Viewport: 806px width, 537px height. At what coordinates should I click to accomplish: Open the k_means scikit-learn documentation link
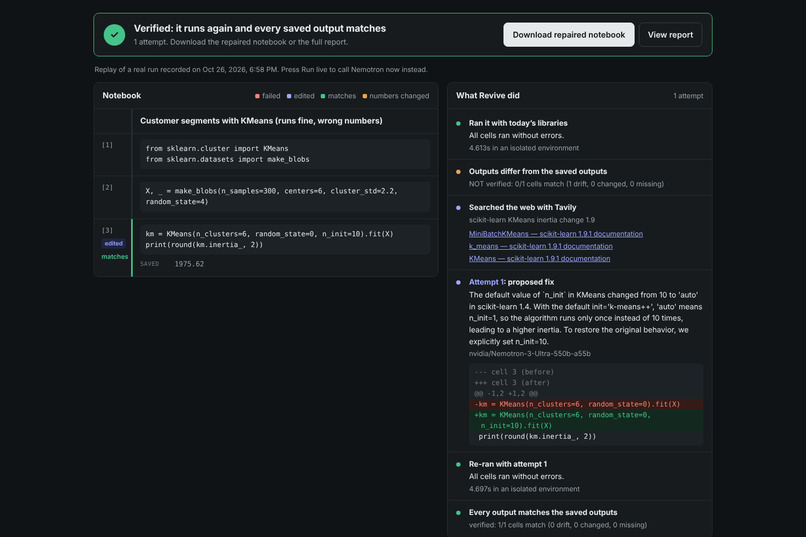tap(541, 246)
